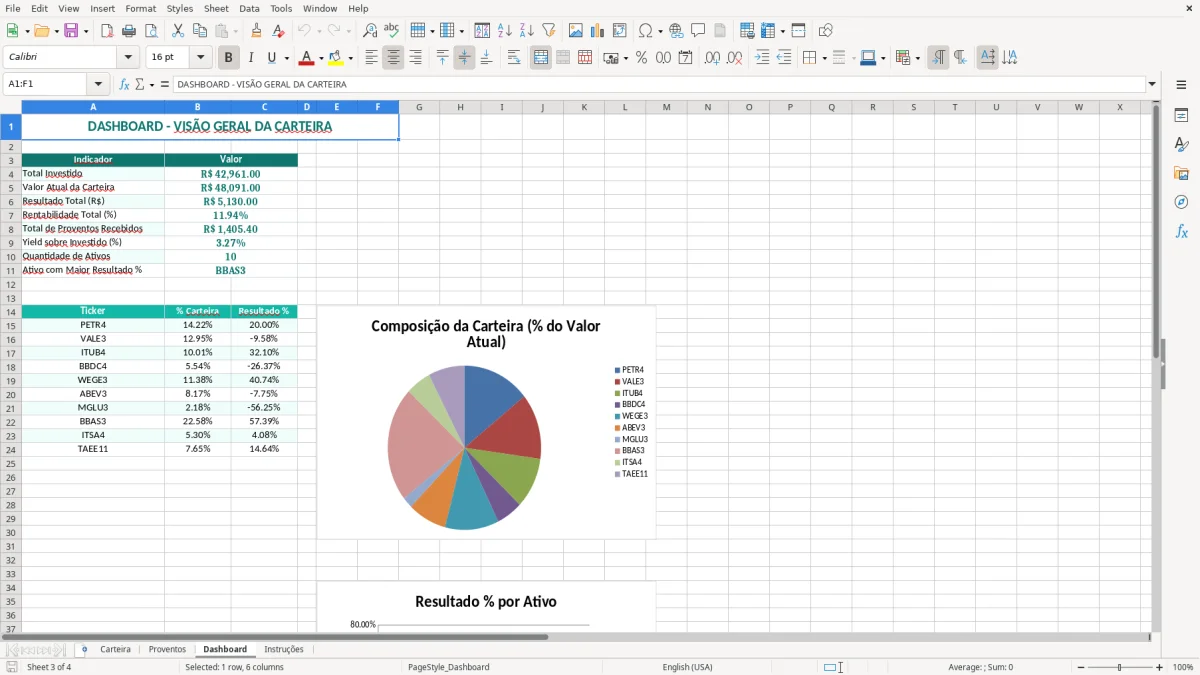1200x675 pixels.
Task: Click the Function Wizard fx icon
Action: point(125,85)
